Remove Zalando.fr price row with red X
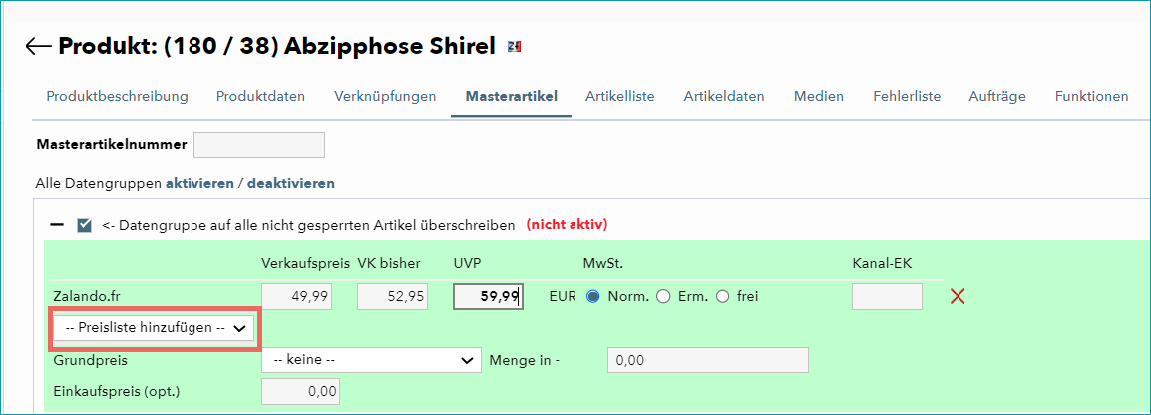Image resolution: width=1151 pixels, height=415 pixels. tap(957, 297)
